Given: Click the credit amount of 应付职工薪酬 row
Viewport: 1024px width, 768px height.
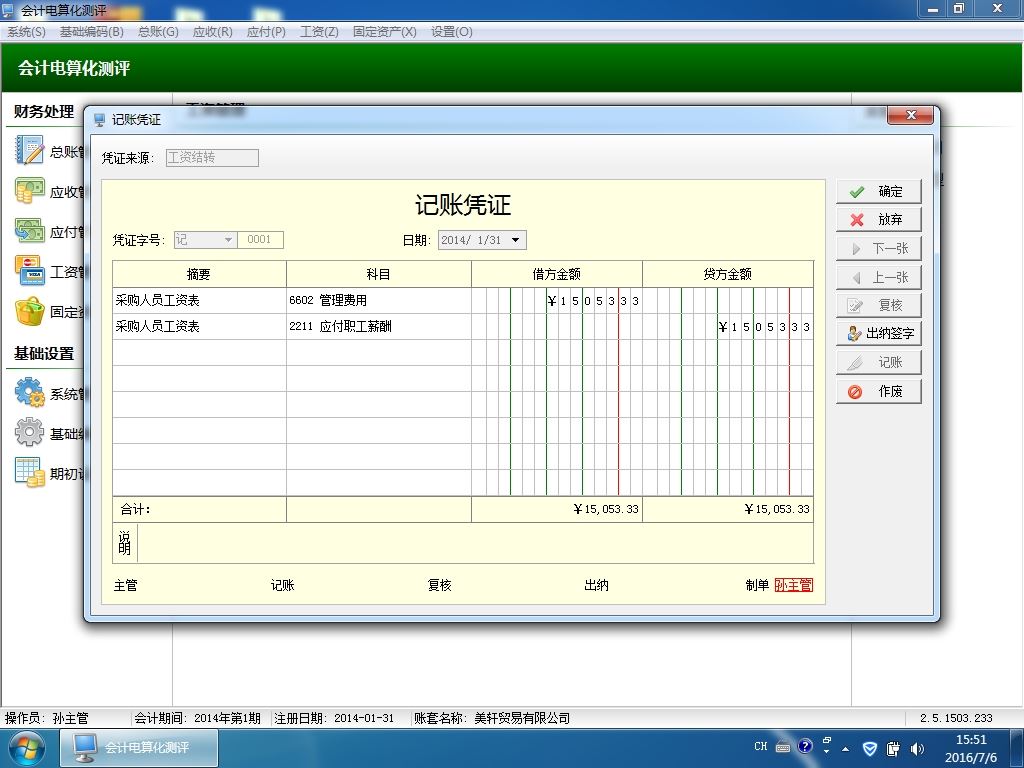Looking at the screenshot, I should (728, 327).
